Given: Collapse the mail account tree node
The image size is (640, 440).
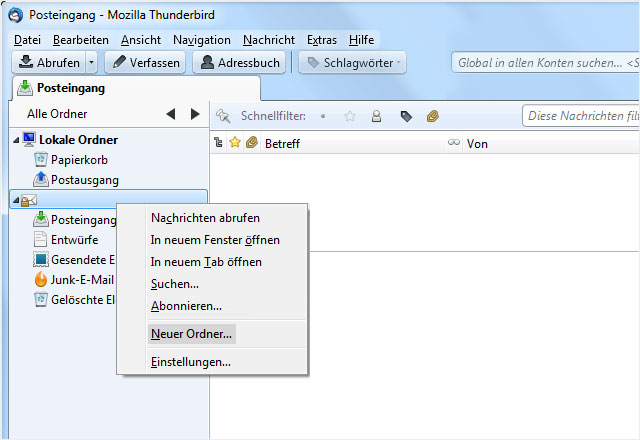Looking at the screenshot, I should 16,200.
